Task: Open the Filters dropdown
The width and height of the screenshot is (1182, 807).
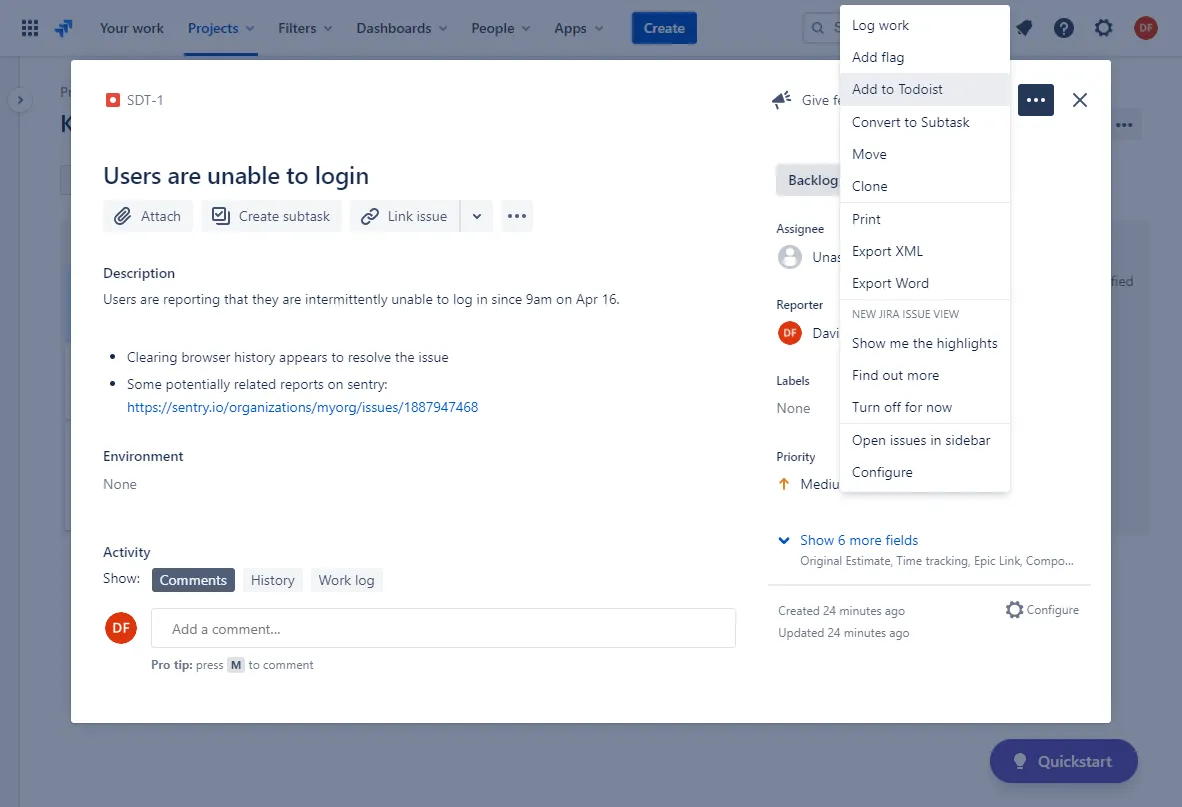Action: click(x=305, y=28)
